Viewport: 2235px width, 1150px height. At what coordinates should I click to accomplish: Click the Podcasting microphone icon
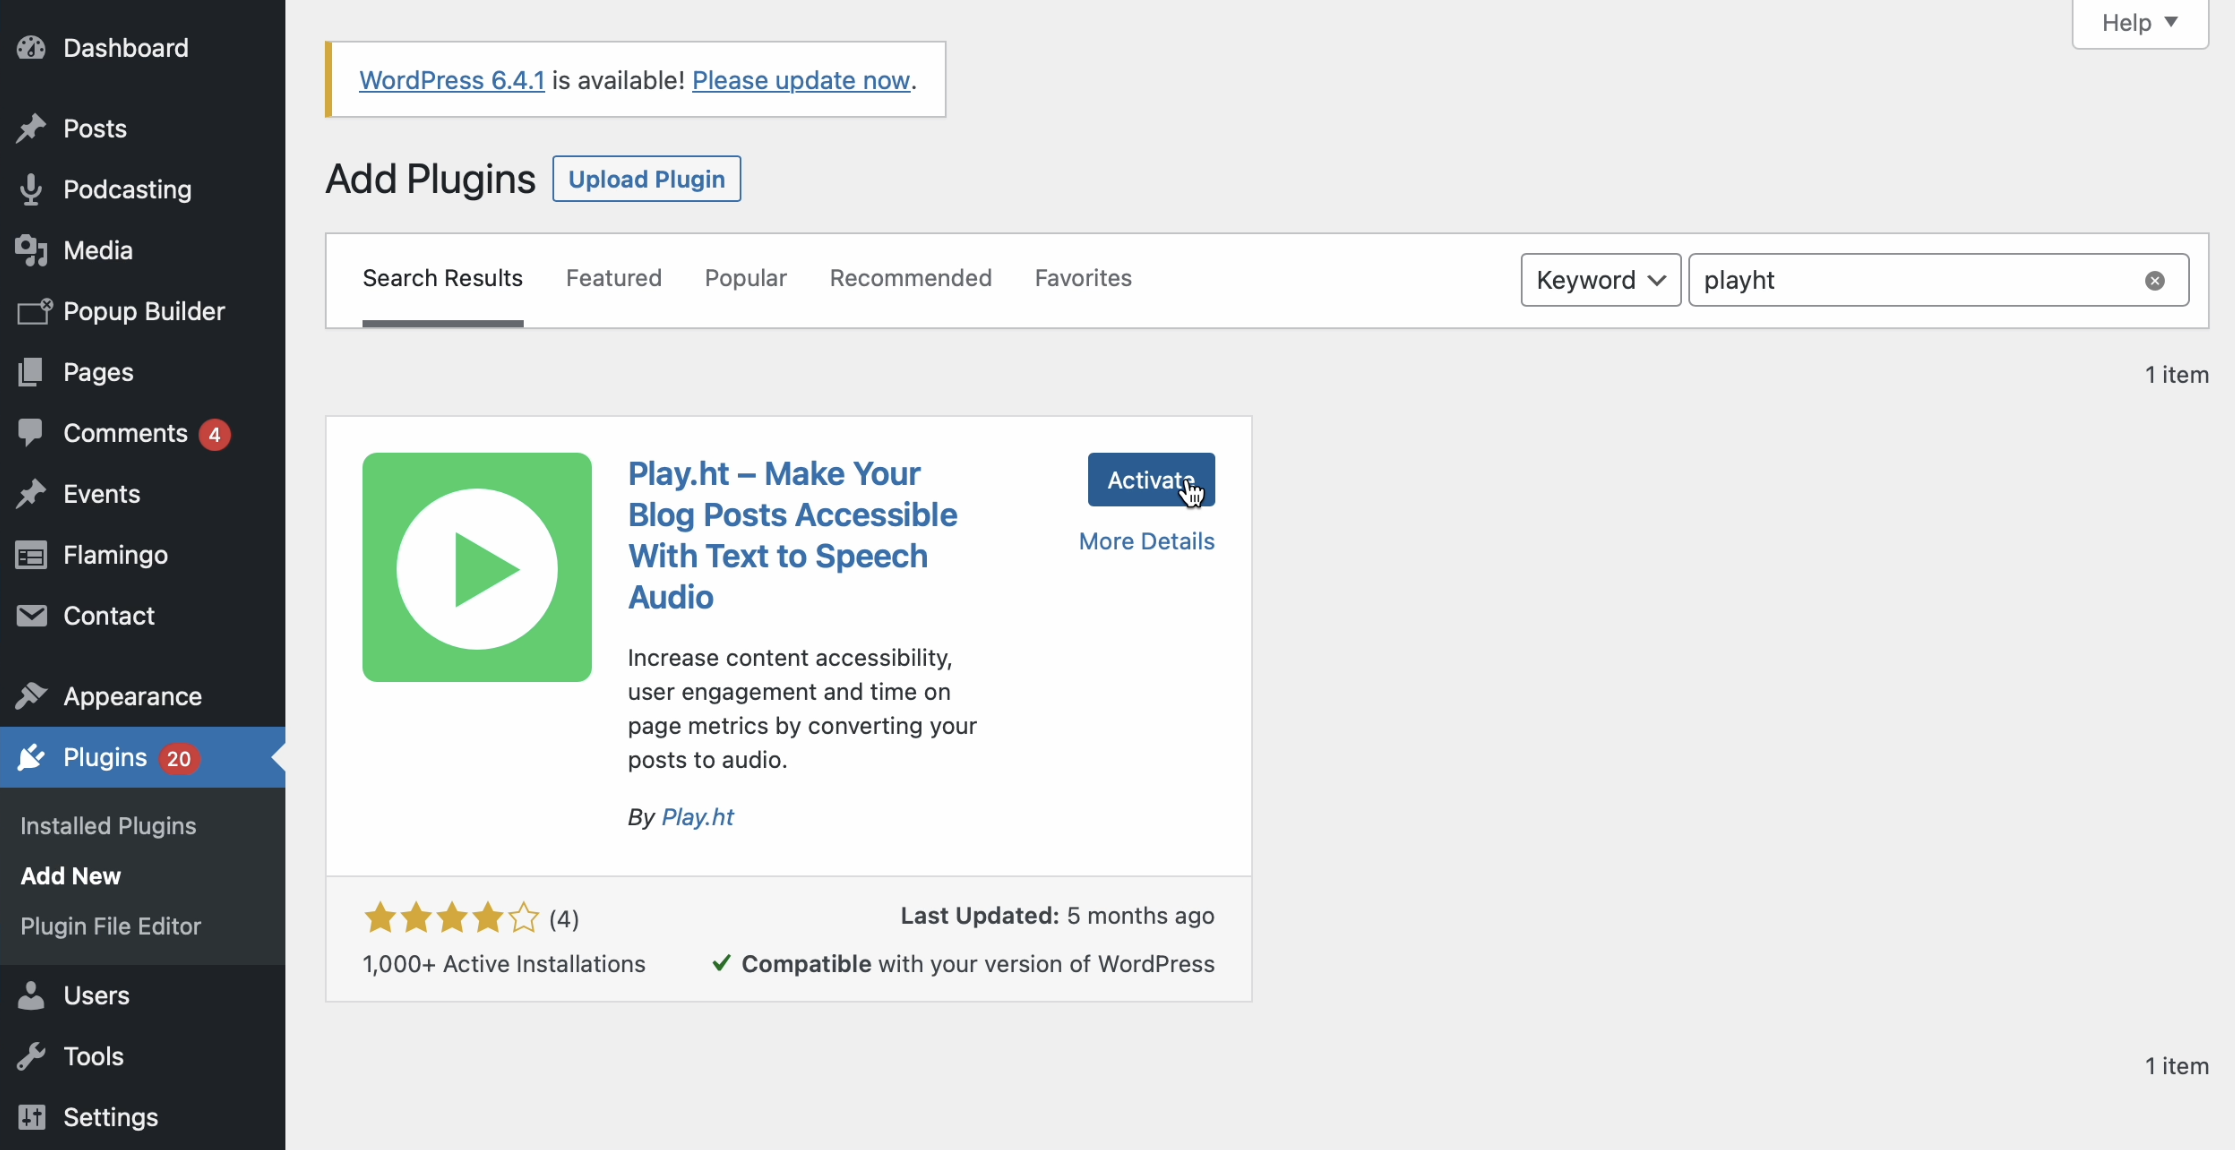31,189
